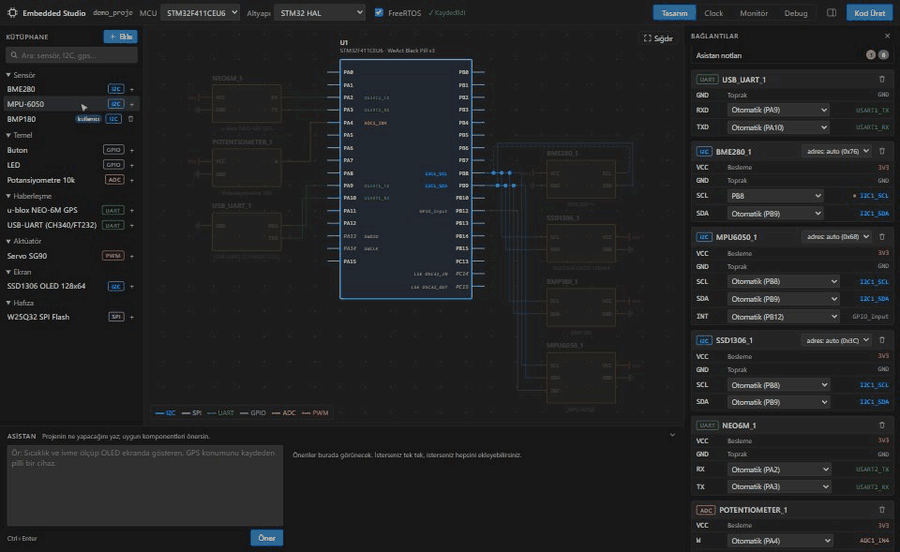Screen dimensions: 900x552
Task: Delete SSD1306_1 connection trash icon
Action: pyautogui.click(x=882, y=340)
